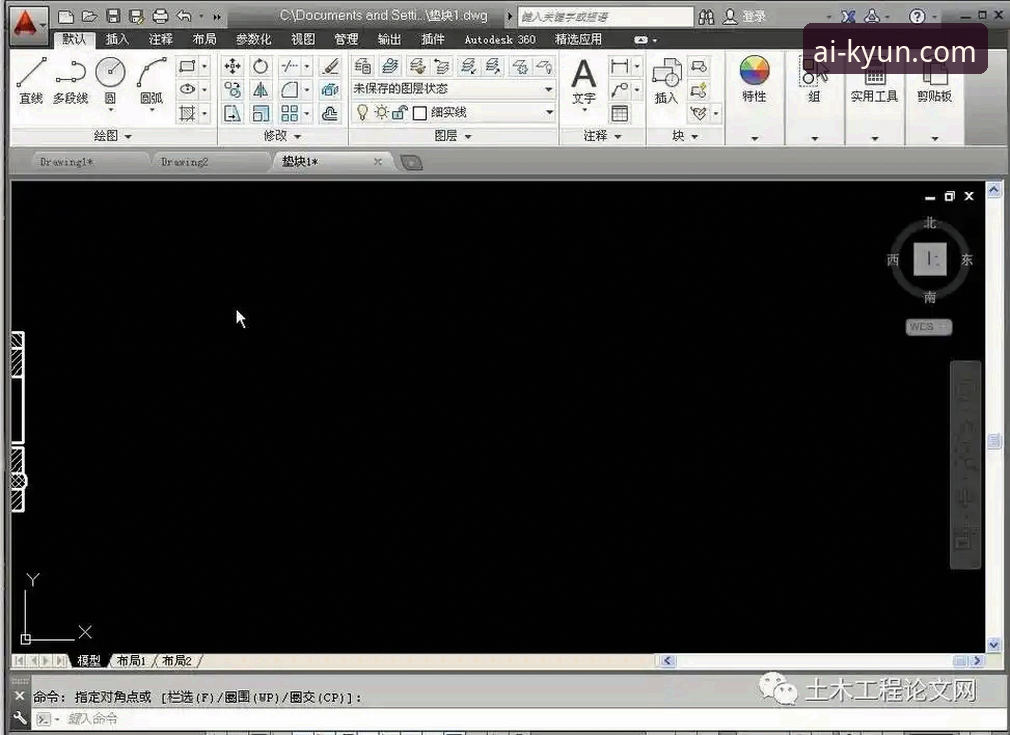This screenshot has height=735, width=1010.
Task: Click in the keyword search input field
Action: click(x=605, y=17)
